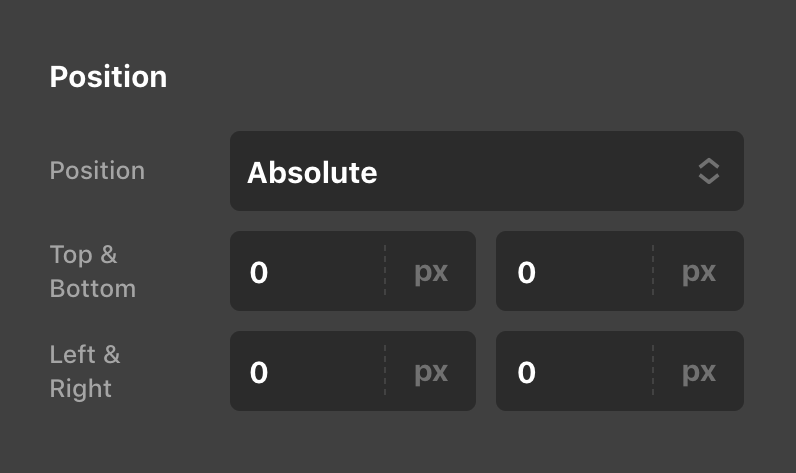
Task: Click the dashed divider in the Bottom field
Action: 653,272
